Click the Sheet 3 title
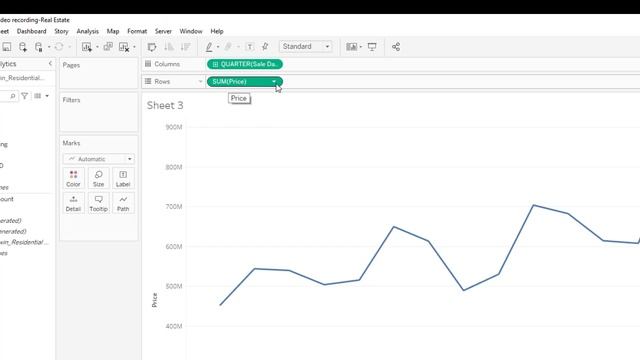640x360 pixels. pos(165,105)
